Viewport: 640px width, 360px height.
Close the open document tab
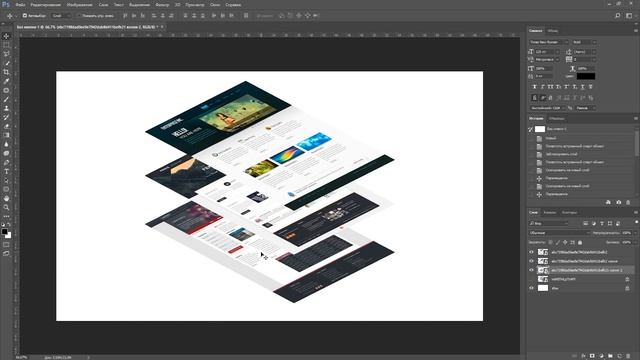(162, 27)
